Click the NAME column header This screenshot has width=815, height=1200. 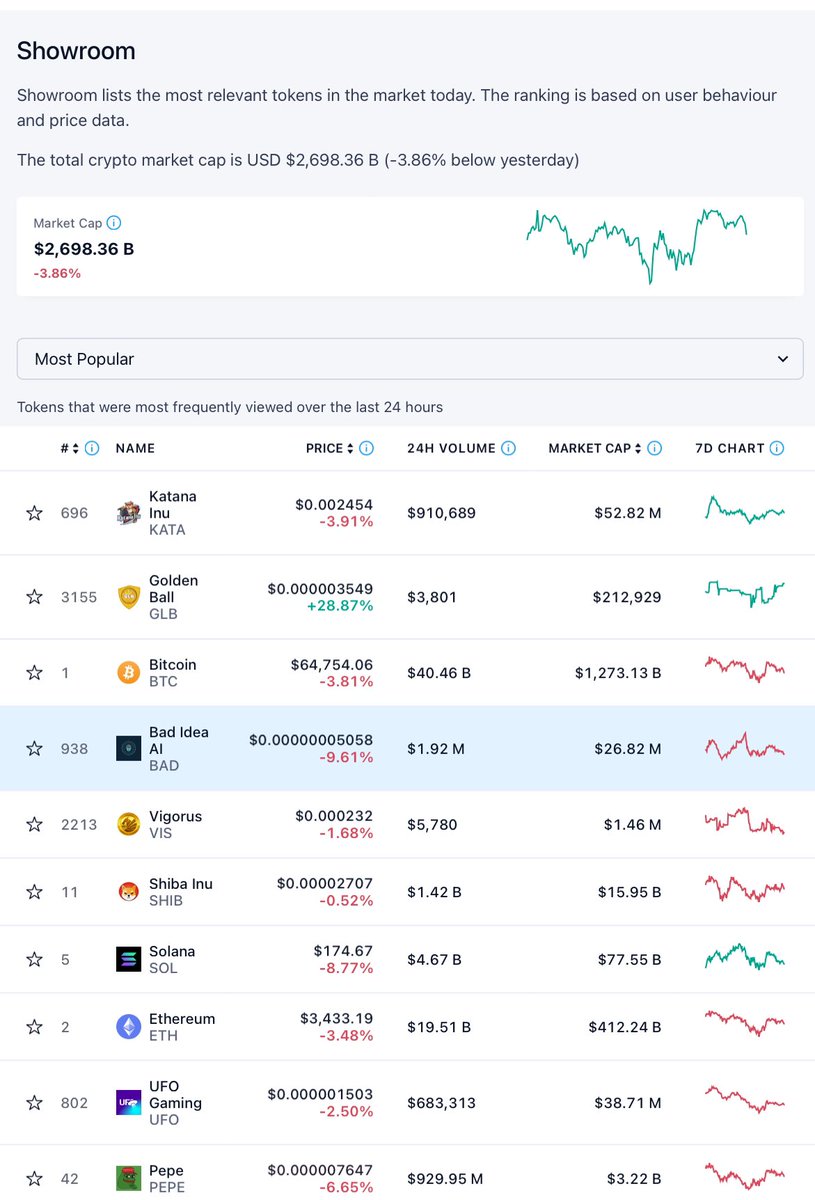click(135, 448)
